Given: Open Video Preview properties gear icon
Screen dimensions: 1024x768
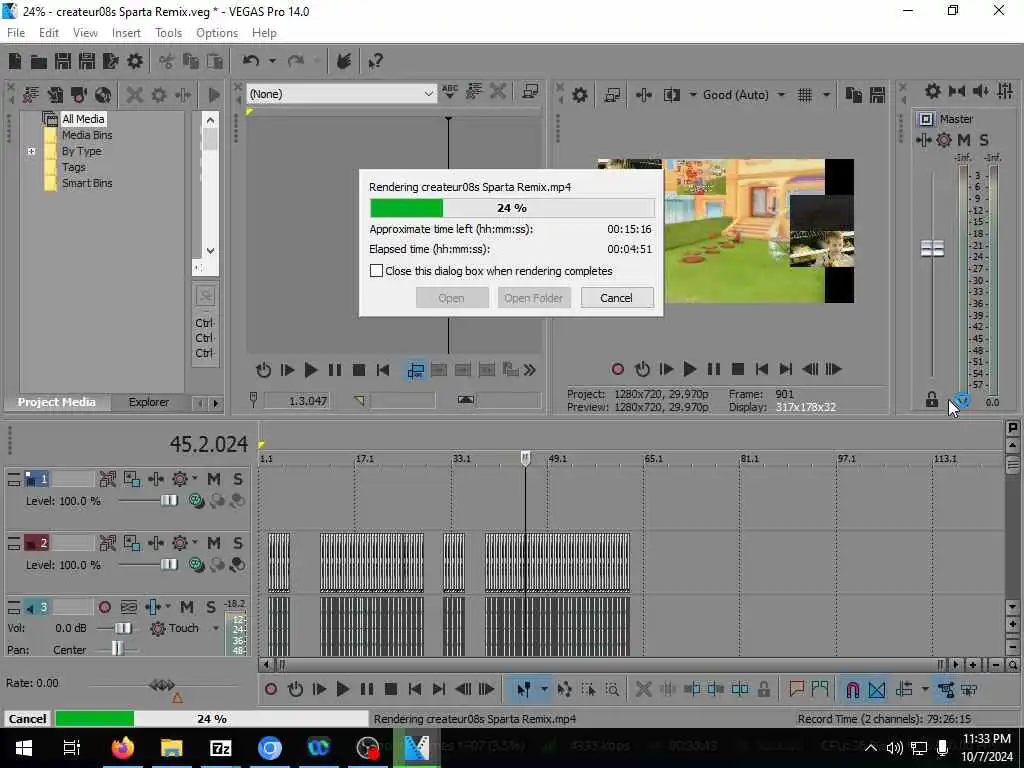Looking at the screenshot, I should (579, 95).
